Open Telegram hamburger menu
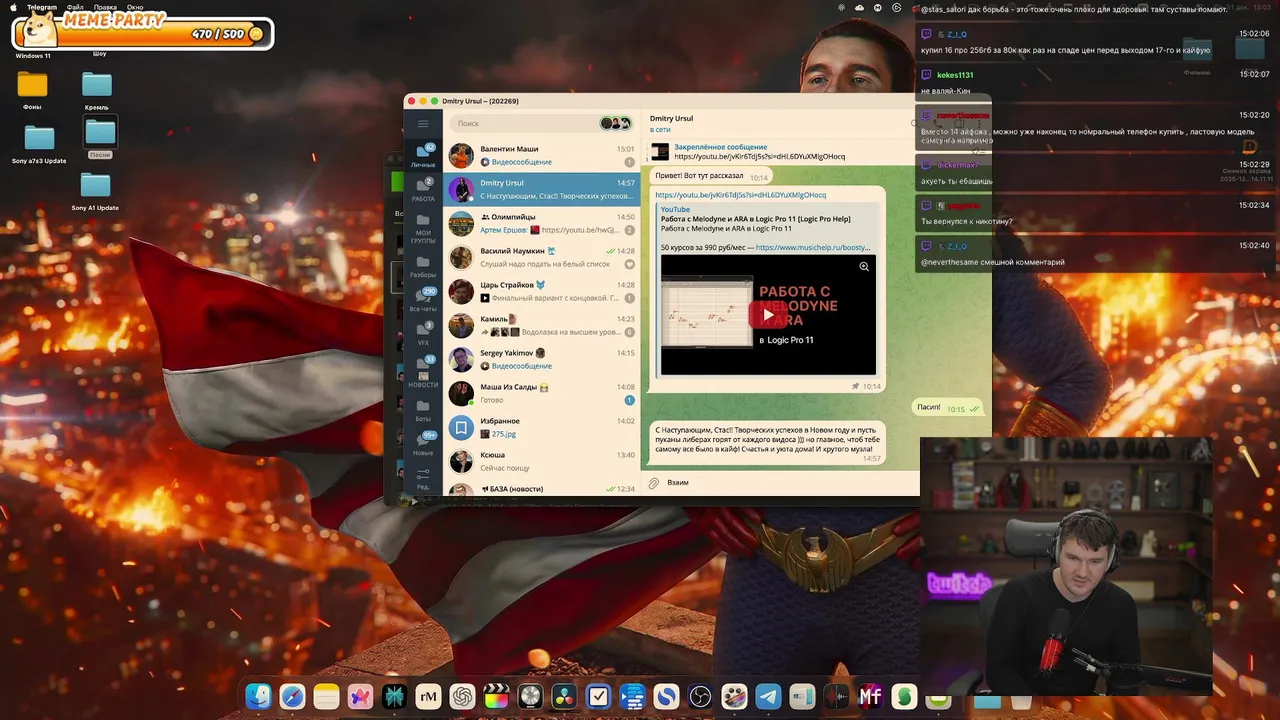The width and height of the screenshot is (1280, 720). [x=423, y=124]
